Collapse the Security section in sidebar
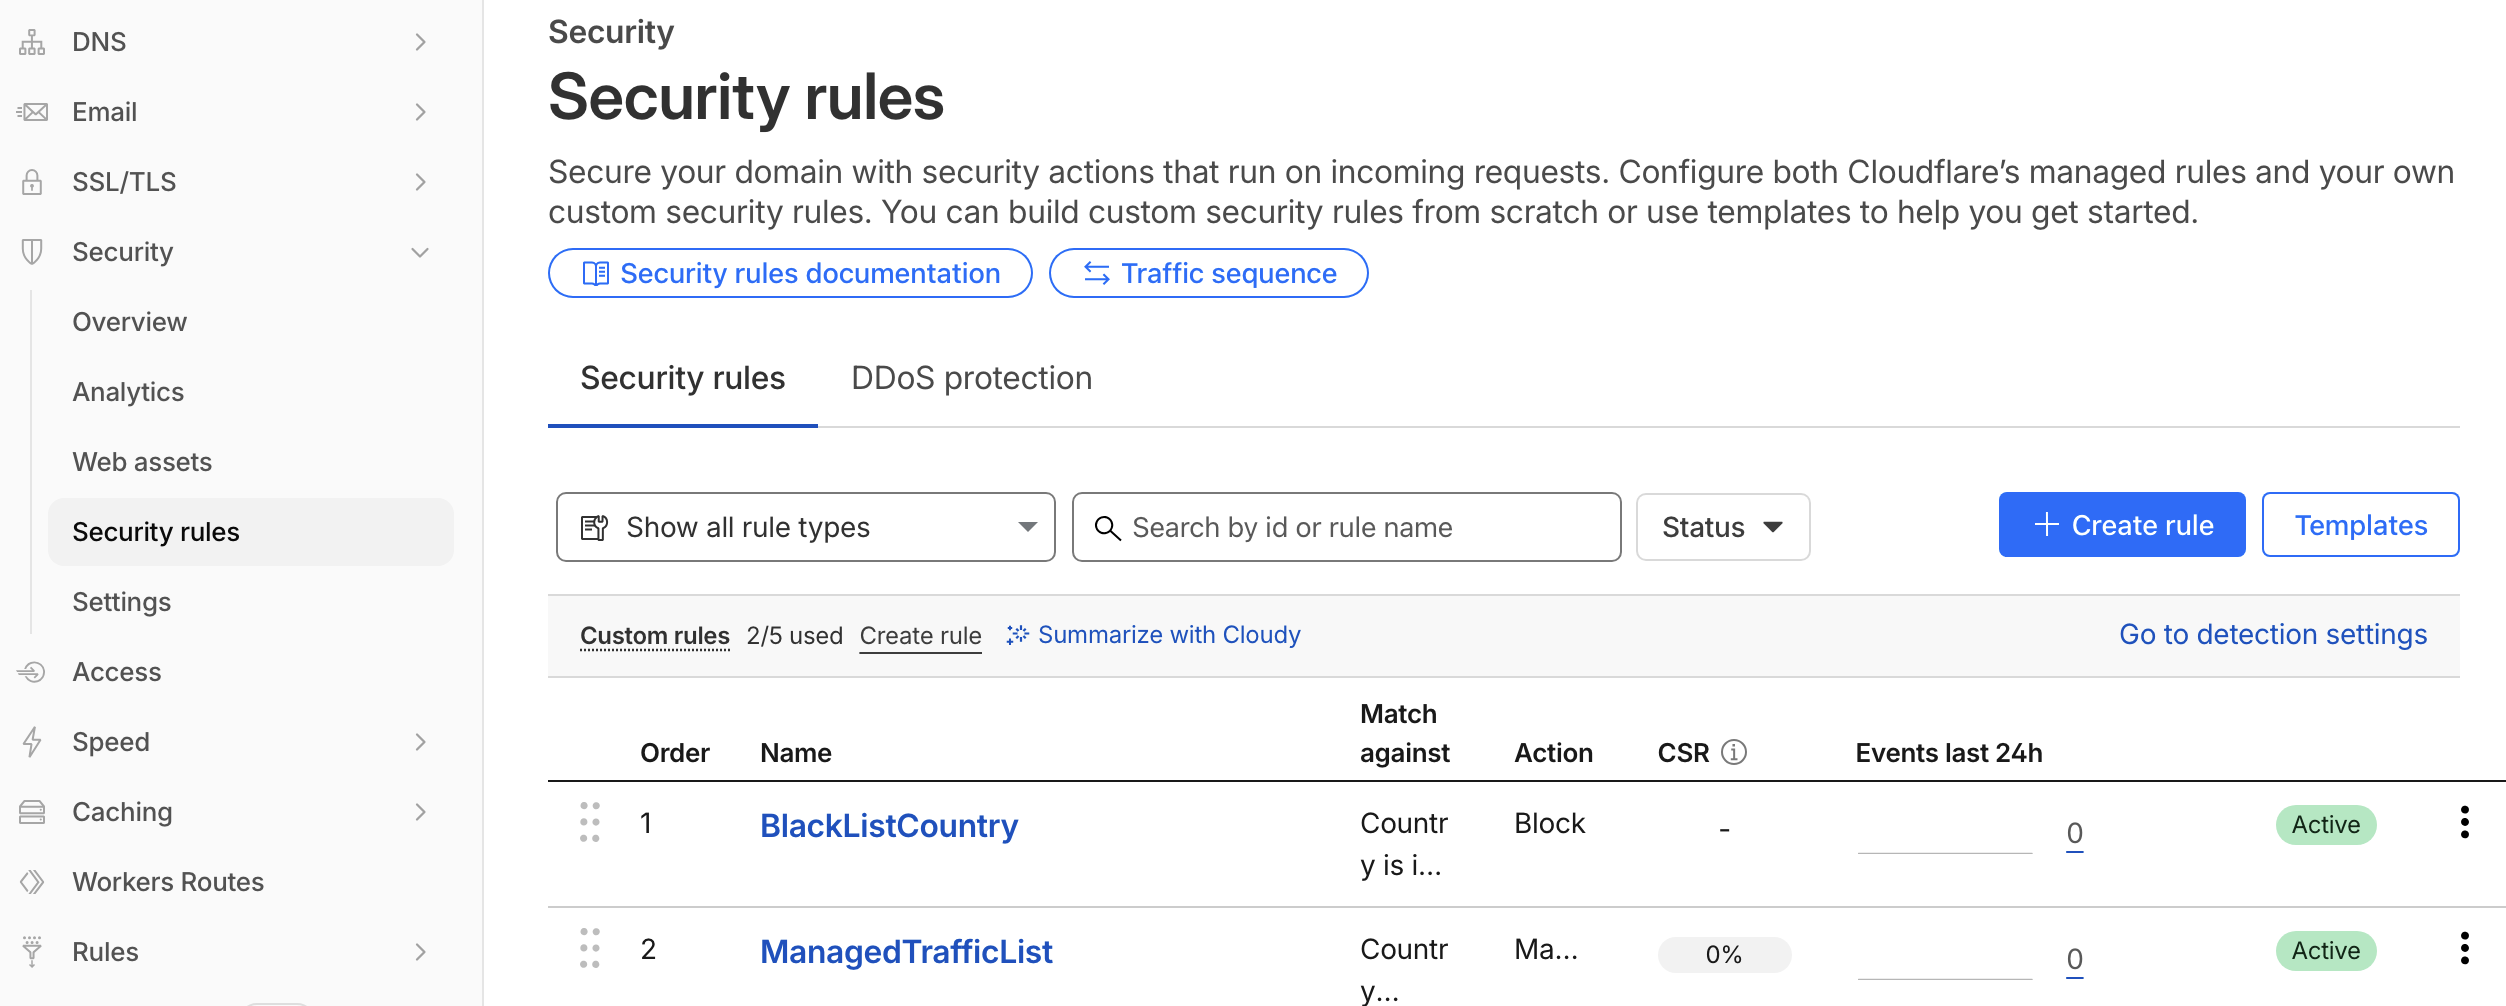This screenshot has height=1006, width=2506. (x=420, y=252)
